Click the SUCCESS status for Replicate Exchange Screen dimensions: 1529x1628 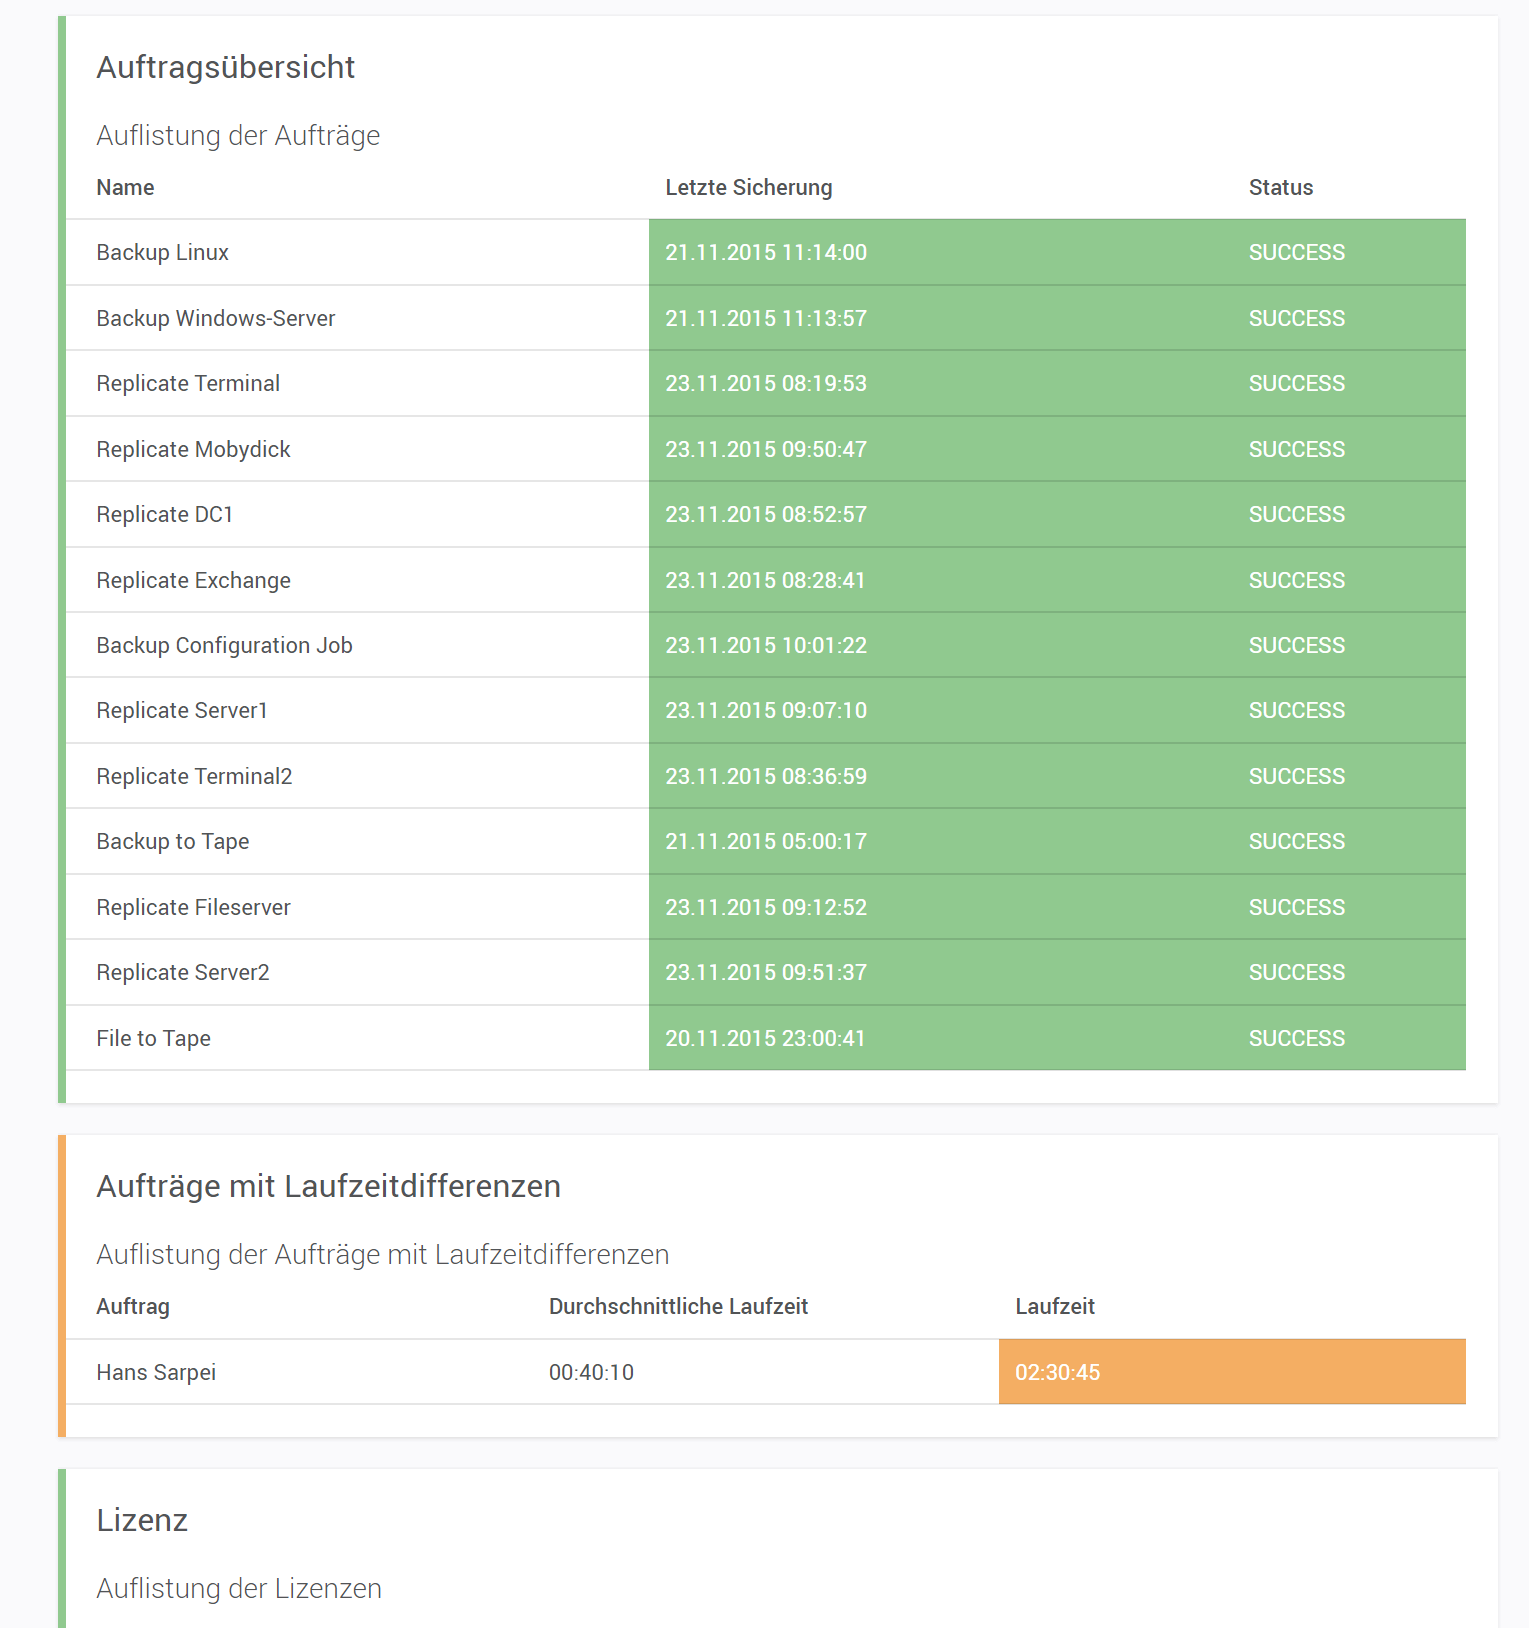tap(1296, 581)
